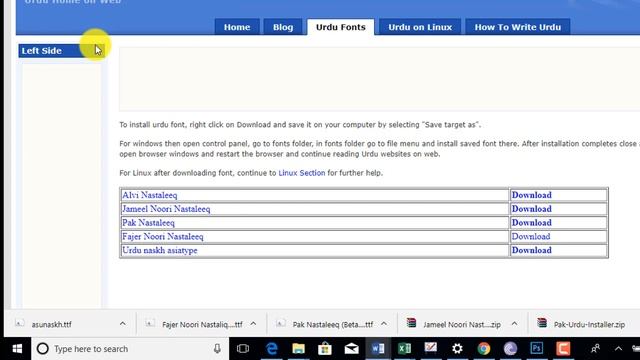Download the Fajer Noori Nastaleeq font

coord(531,237)
